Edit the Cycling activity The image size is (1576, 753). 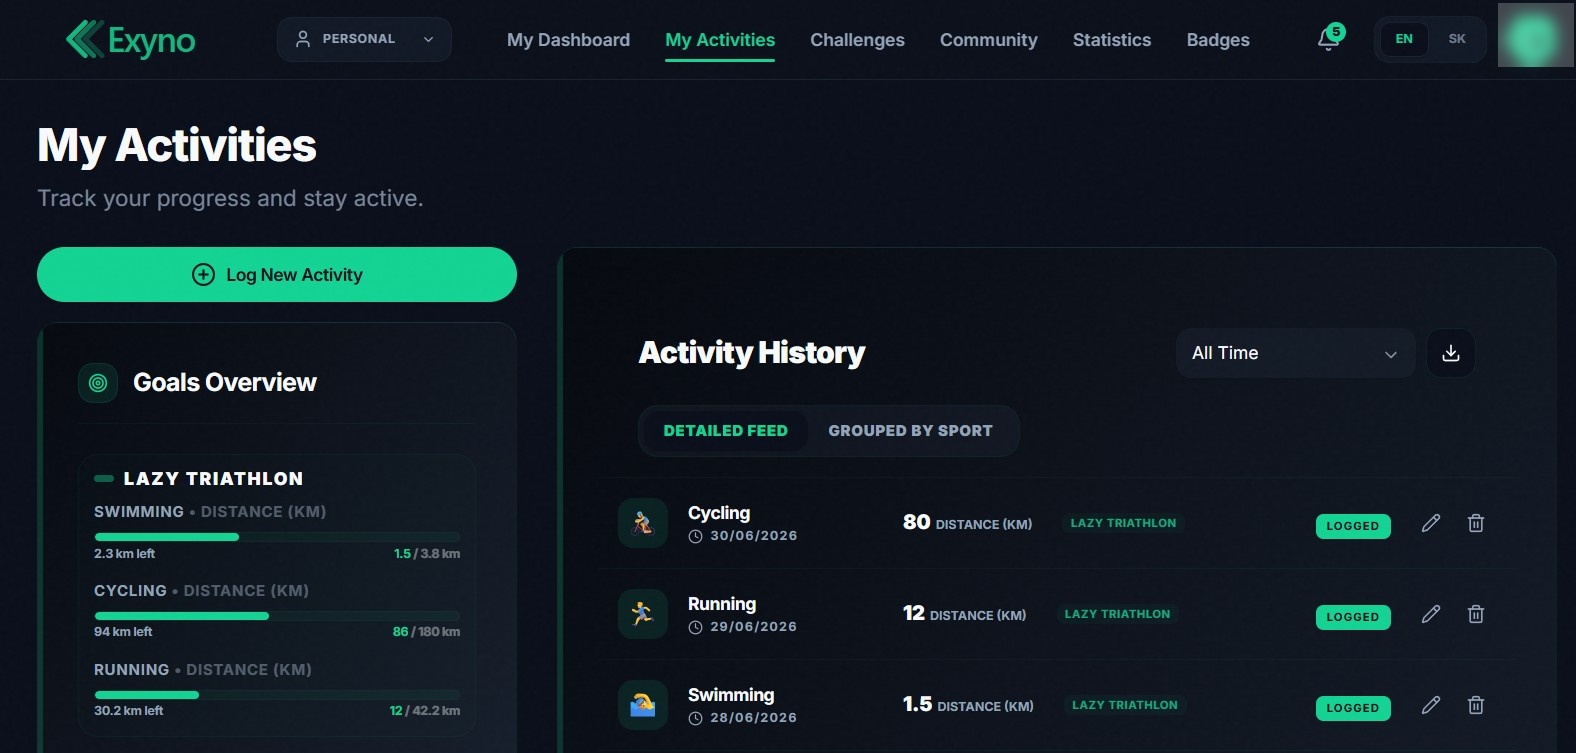pyautogui.click(x=1431, y=523)
